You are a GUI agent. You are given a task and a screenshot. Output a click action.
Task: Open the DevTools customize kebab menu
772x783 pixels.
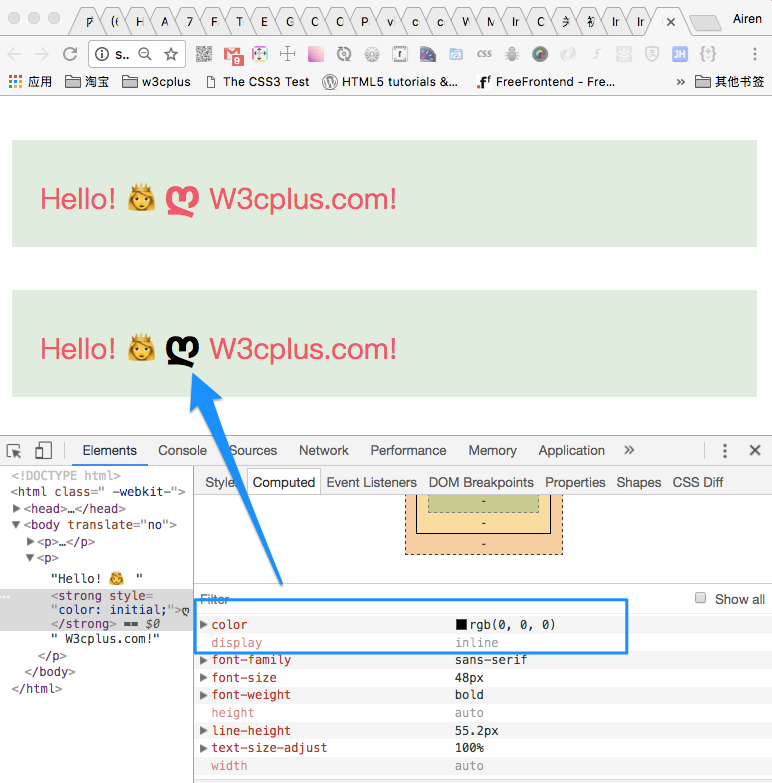725,450
